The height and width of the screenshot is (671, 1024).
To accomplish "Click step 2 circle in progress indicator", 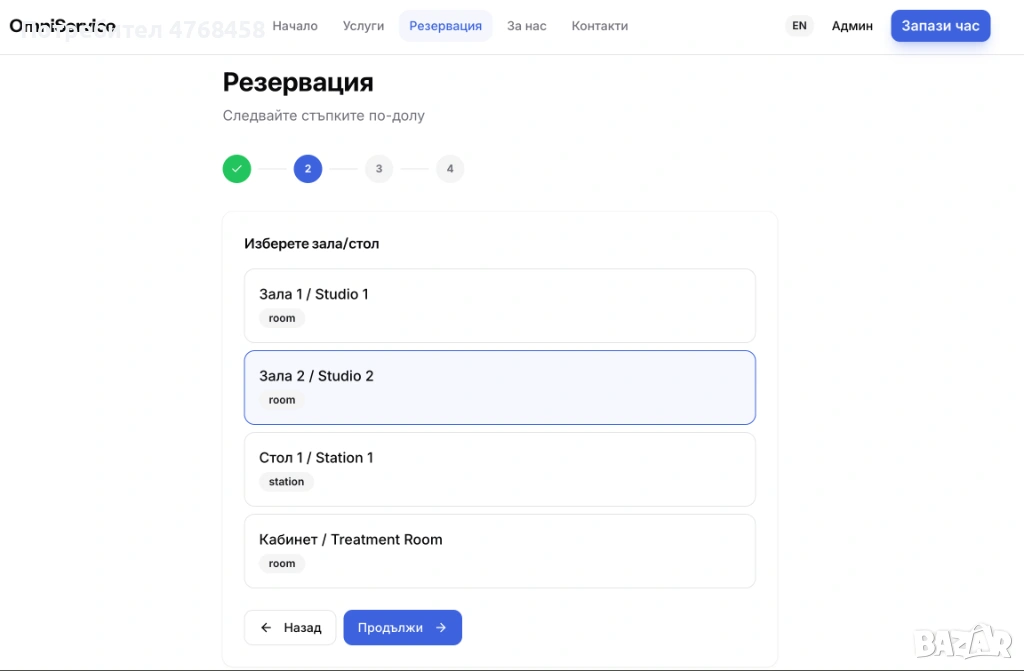I will tap(308, 169).
